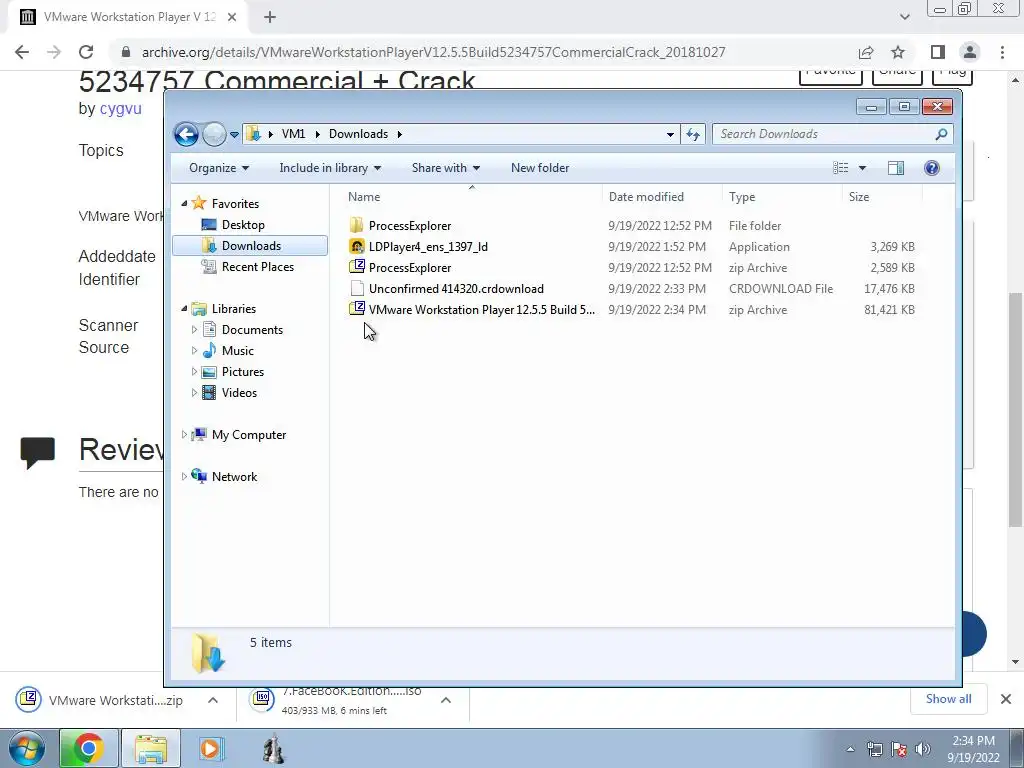Select the ProcessExplorer folder icon
The height and width of the screenshot is (768, 1024).
(357, 225)
